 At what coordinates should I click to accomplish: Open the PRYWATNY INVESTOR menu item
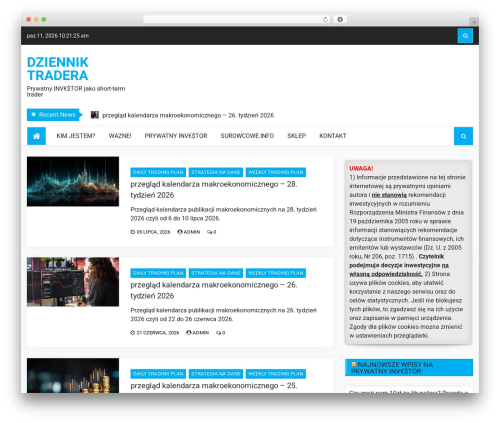point(176,136)
